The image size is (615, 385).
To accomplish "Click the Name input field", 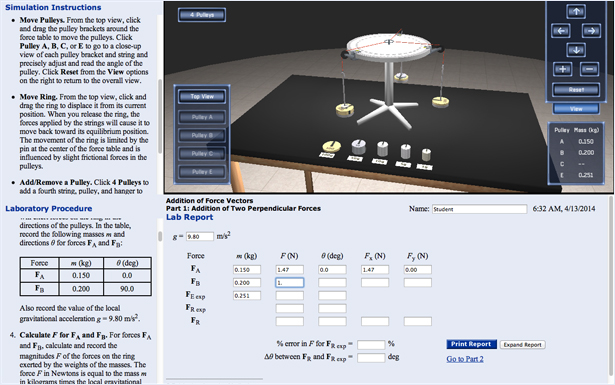I will click(x=479, y=209).
